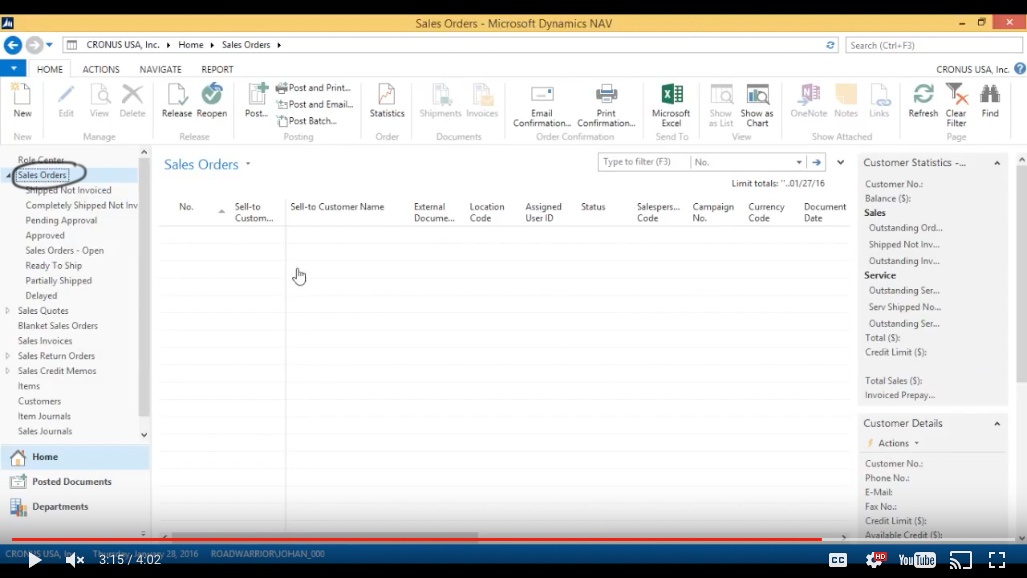
Task: Open the Sales Orders title dropdown
Action: coord(248,164)
